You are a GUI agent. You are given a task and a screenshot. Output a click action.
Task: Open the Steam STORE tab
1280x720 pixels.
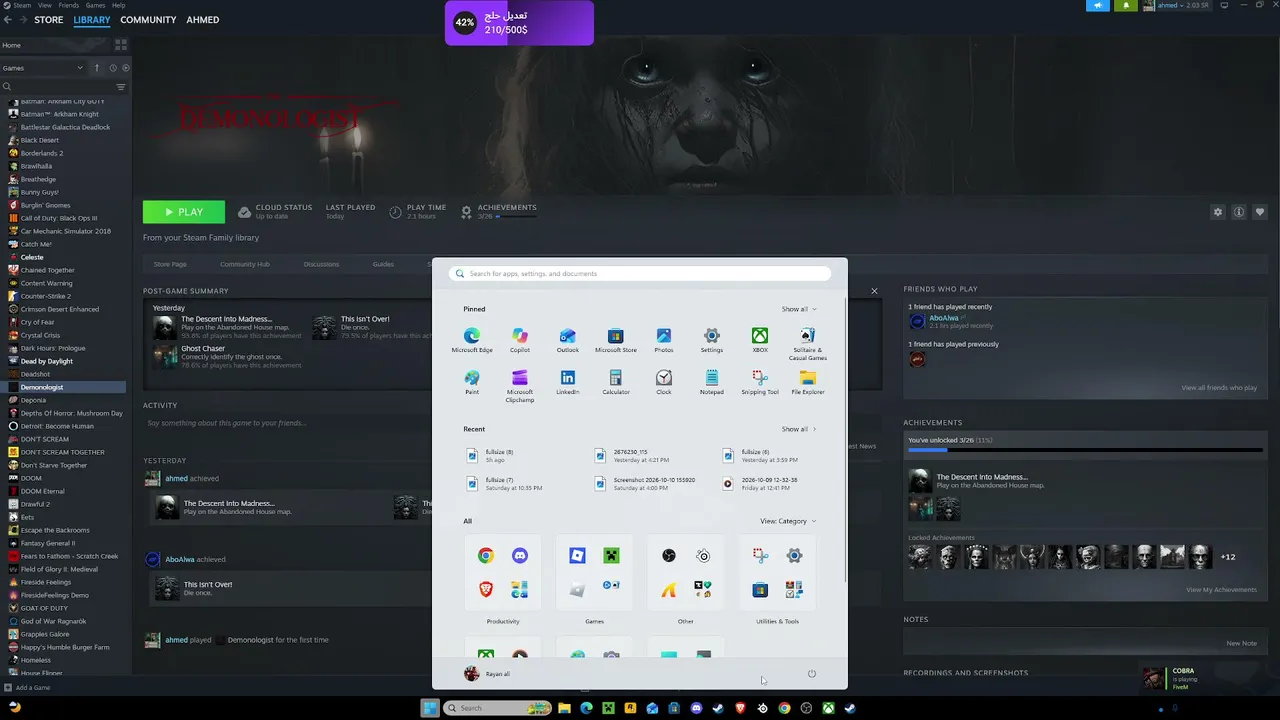(x=48, y=20)
